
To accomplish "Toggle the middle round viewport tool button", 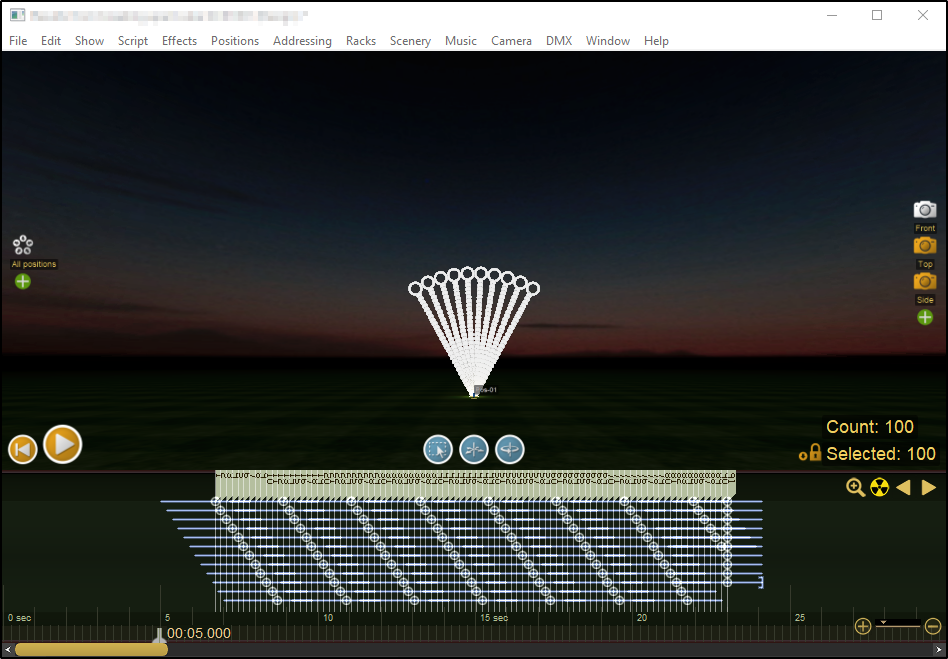I will pos(474,449).
